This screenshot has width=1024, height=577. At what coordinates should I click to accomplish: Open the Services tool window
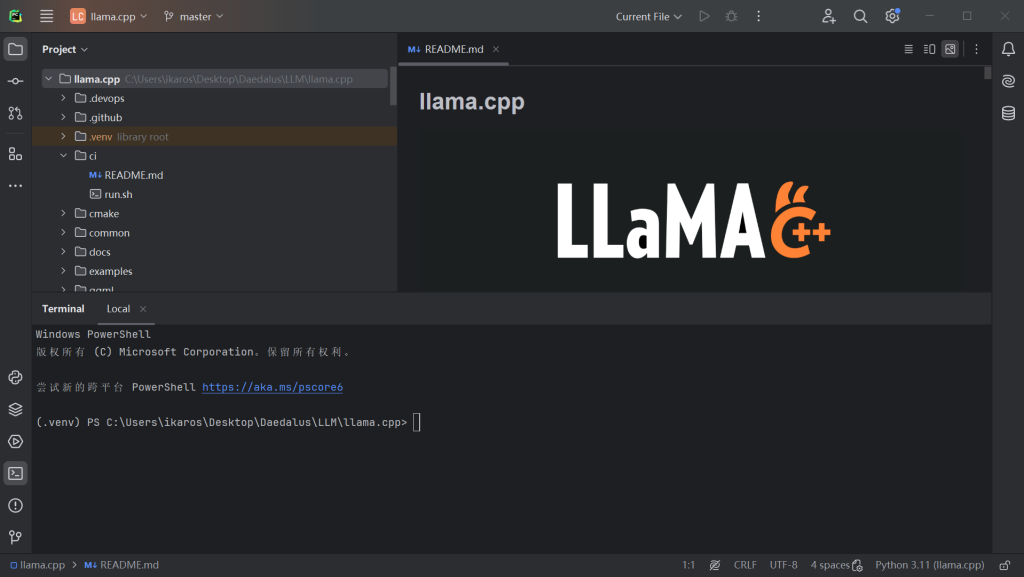pyautogui.click(x=16, y=441)
